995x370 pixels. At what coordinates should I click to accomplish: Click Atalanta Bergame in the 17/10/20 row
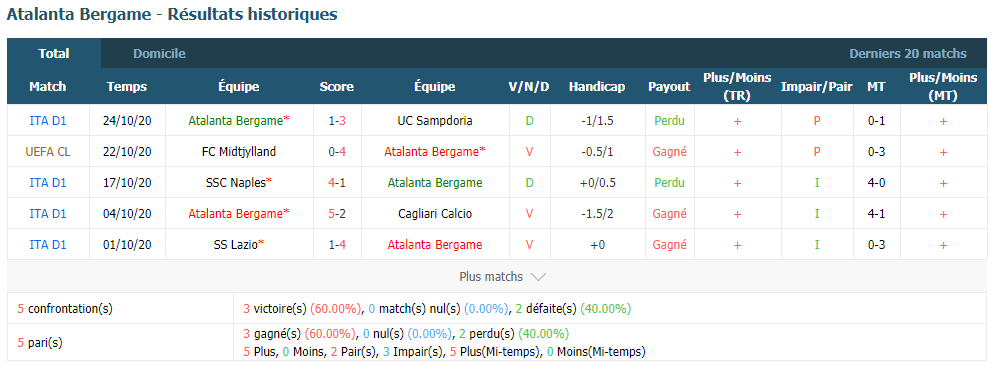[435, 183]
